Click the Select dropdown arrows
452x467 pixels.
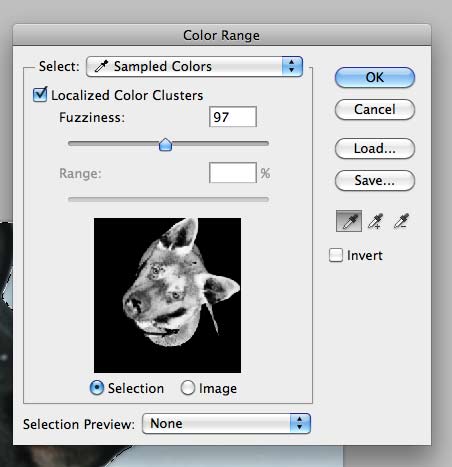(292, 66)
